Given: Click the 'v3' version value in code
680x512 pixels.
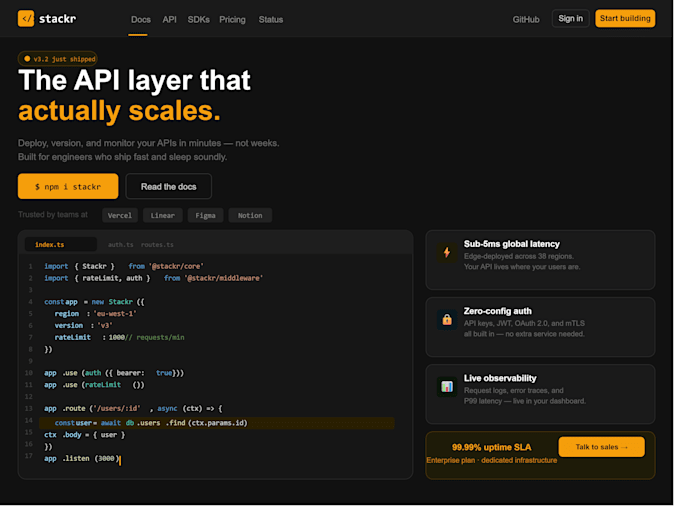Looking at the screenshot, I should coord(105,325).
